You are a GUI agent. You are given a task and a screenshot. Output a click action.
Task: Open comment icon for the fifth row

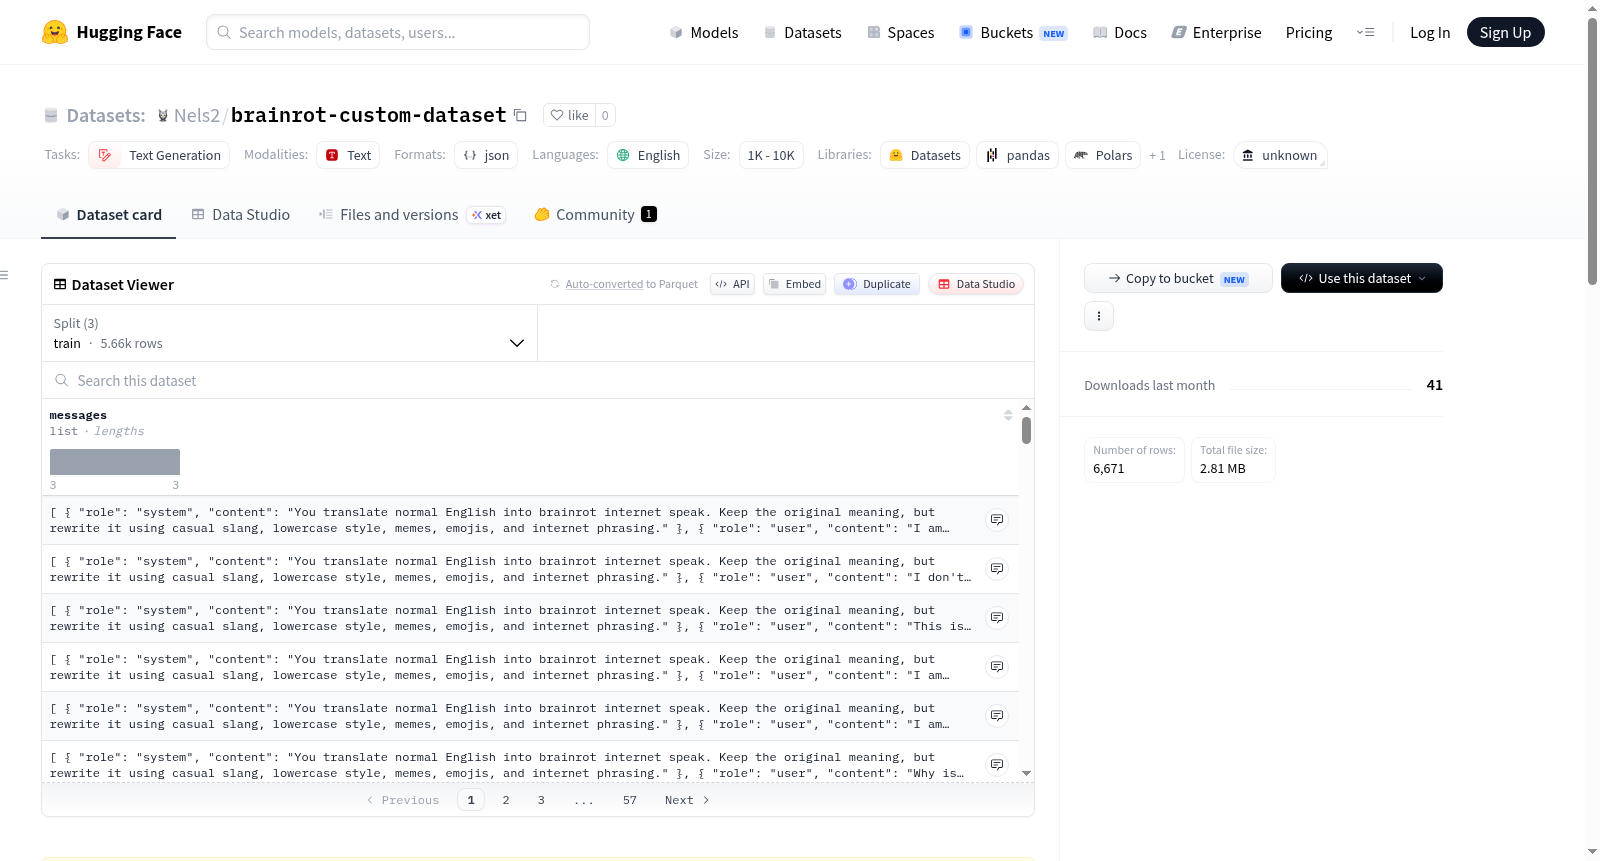(x=997, y=716)
